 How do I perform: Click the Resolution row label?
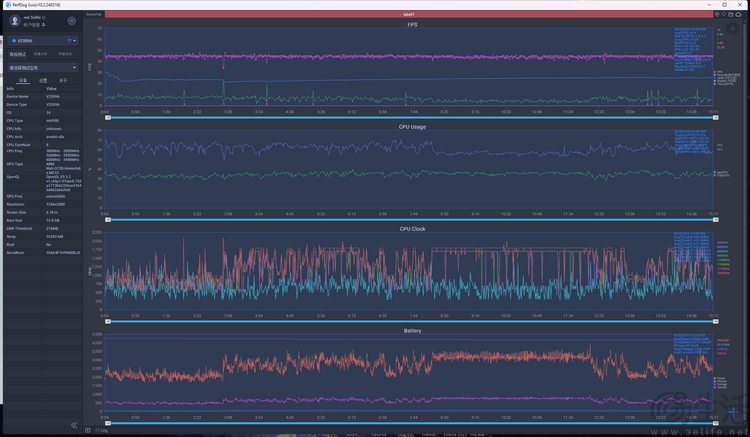[x=15, y=204]
